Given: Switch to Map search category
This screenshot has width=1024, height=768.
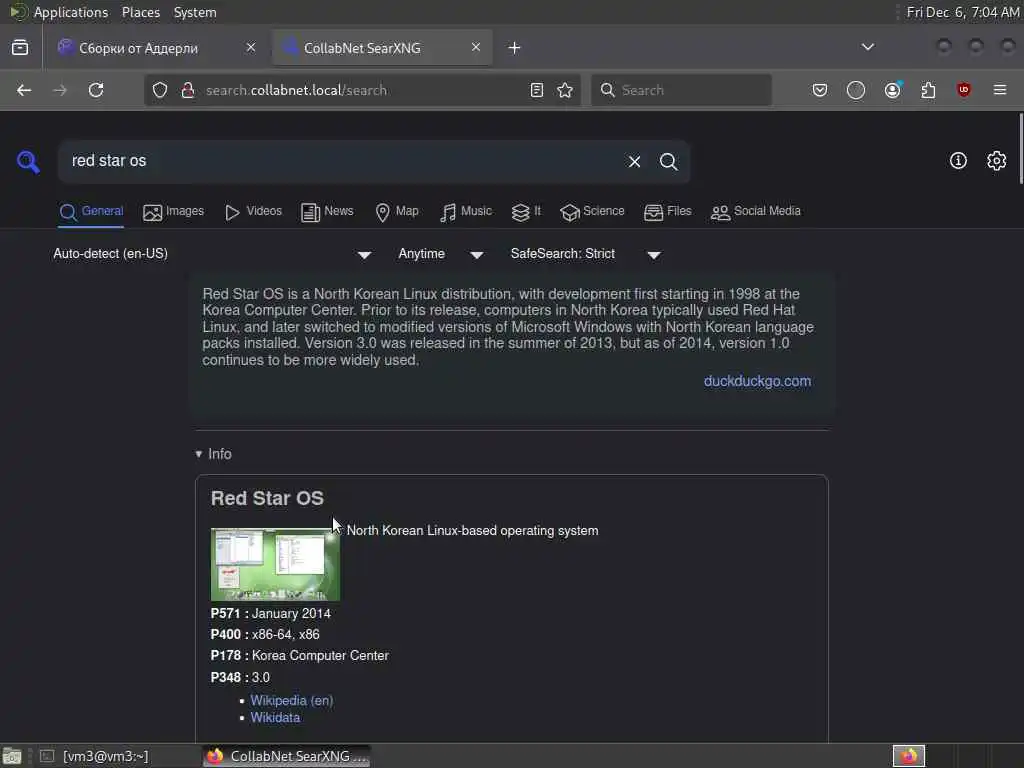Looking at the screenshot, I should [x=397, y=212].
